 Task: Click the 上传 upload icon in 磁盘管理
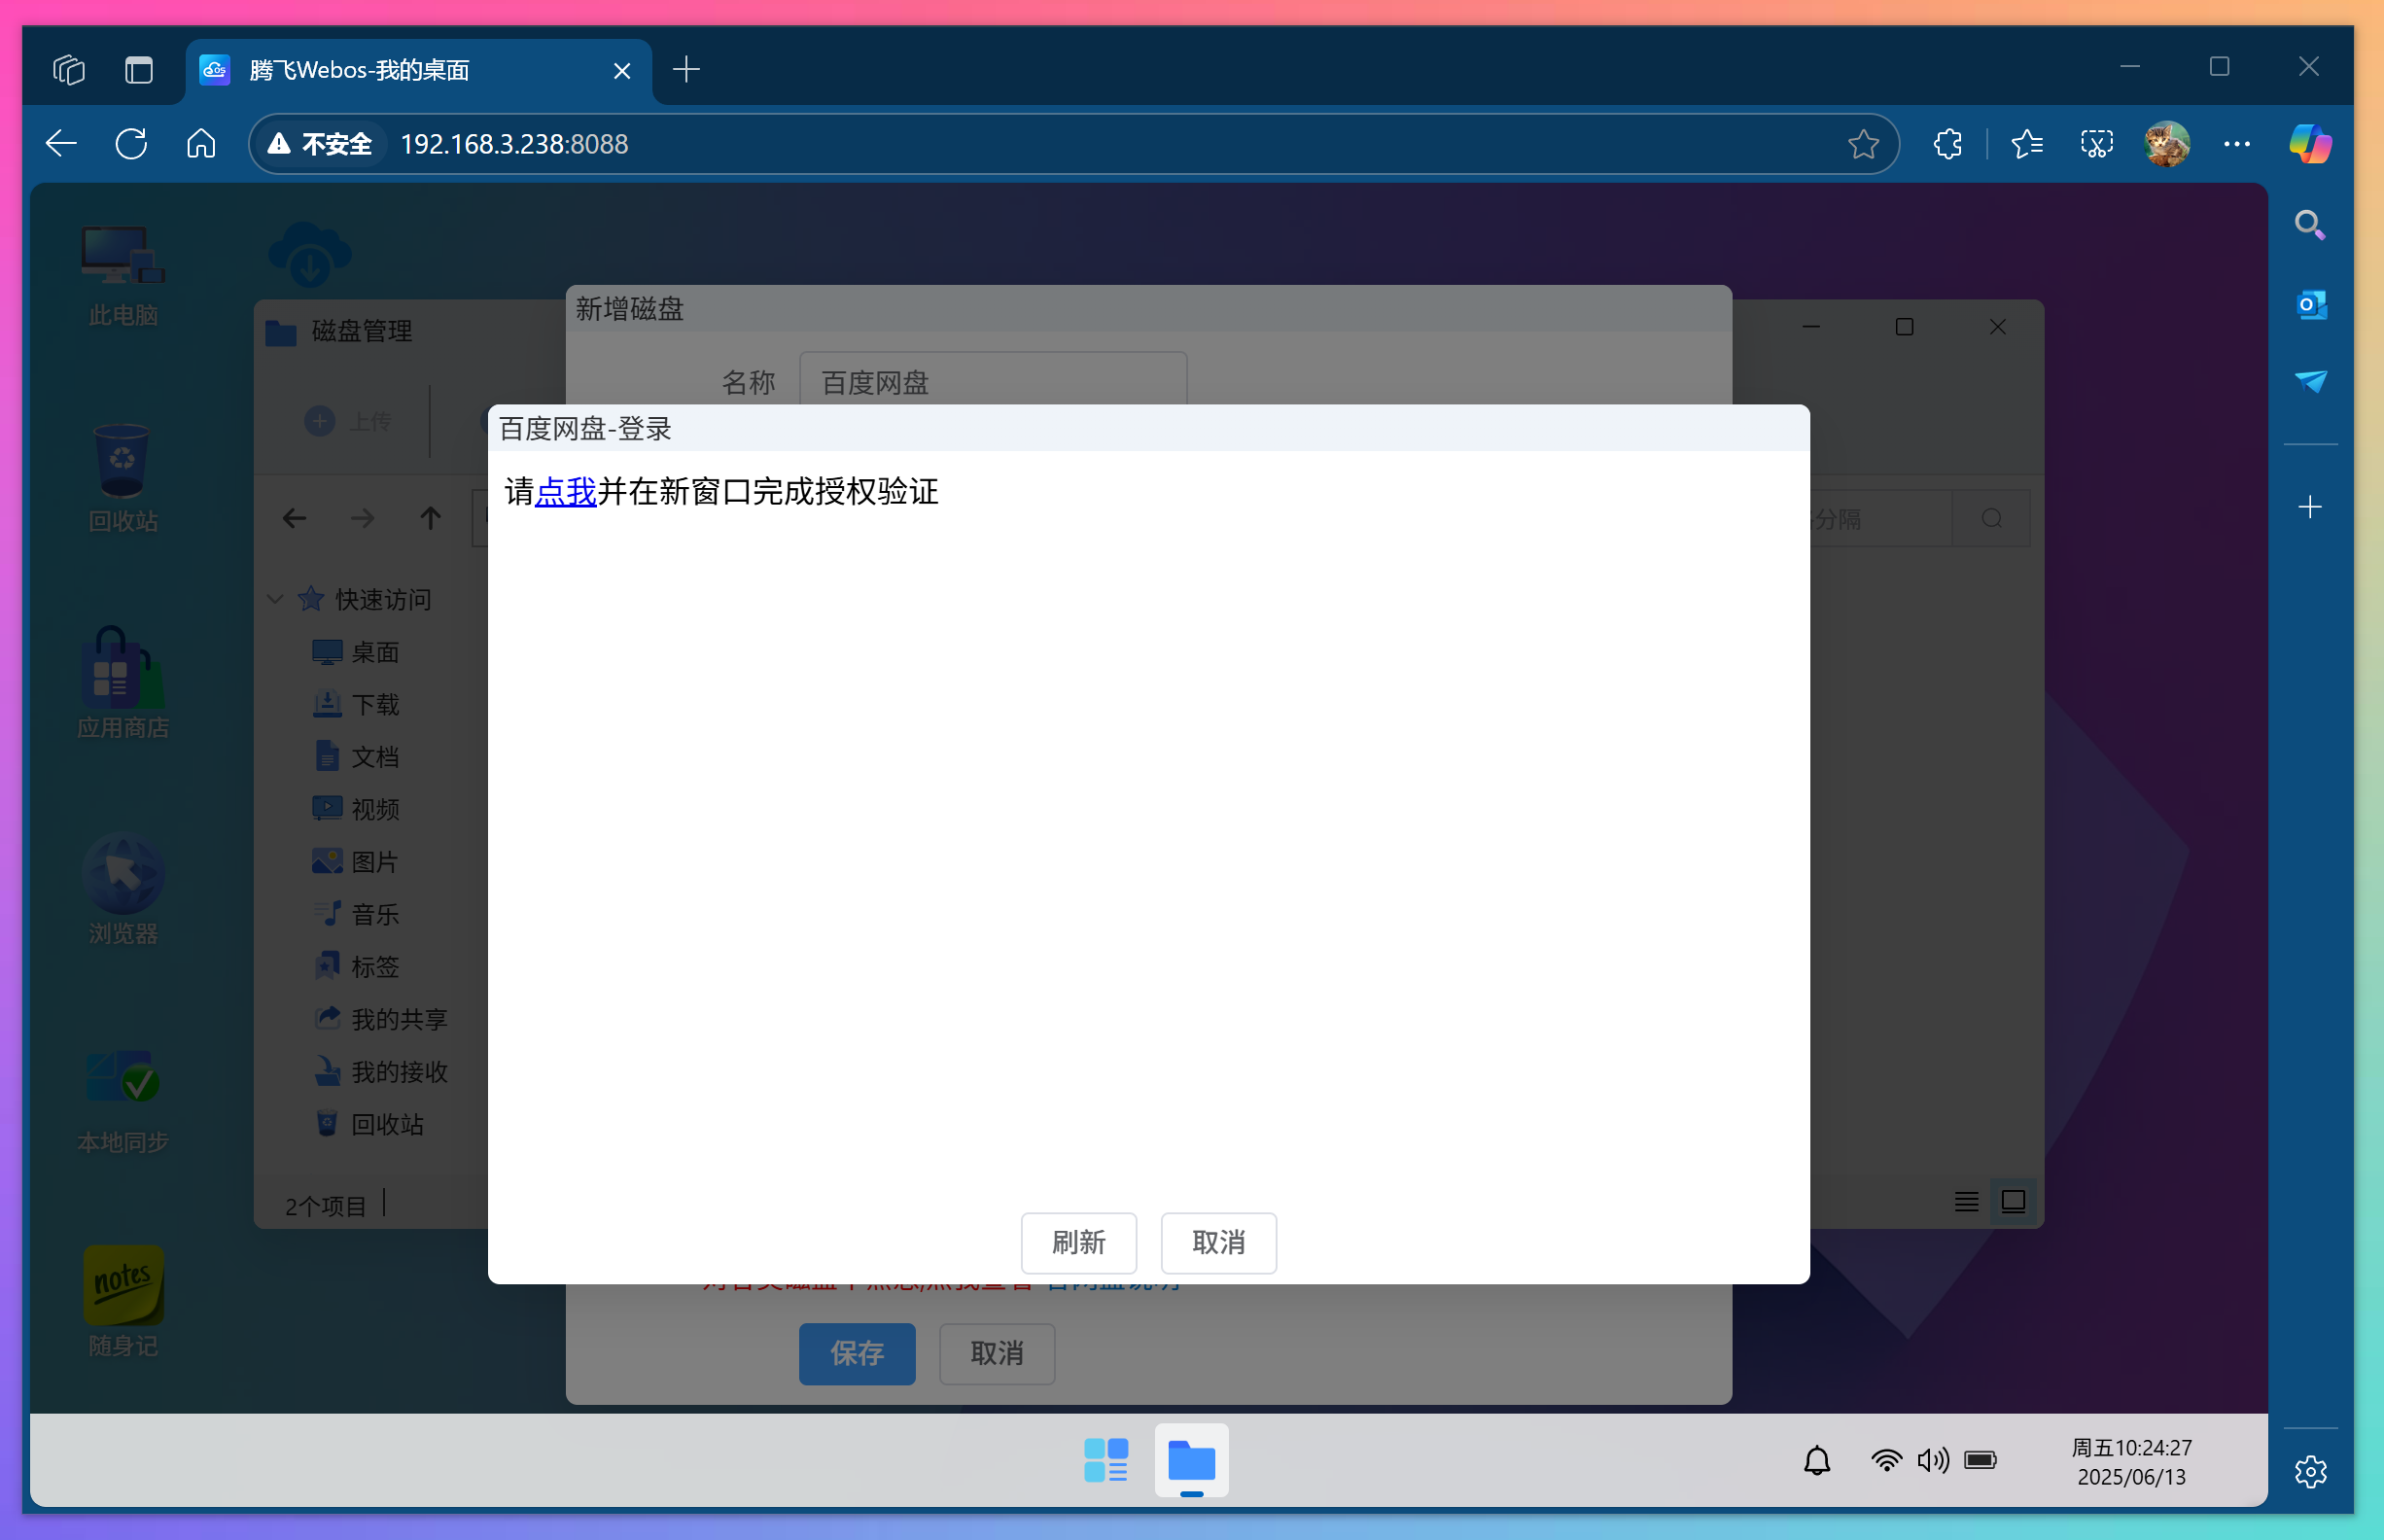318,421
